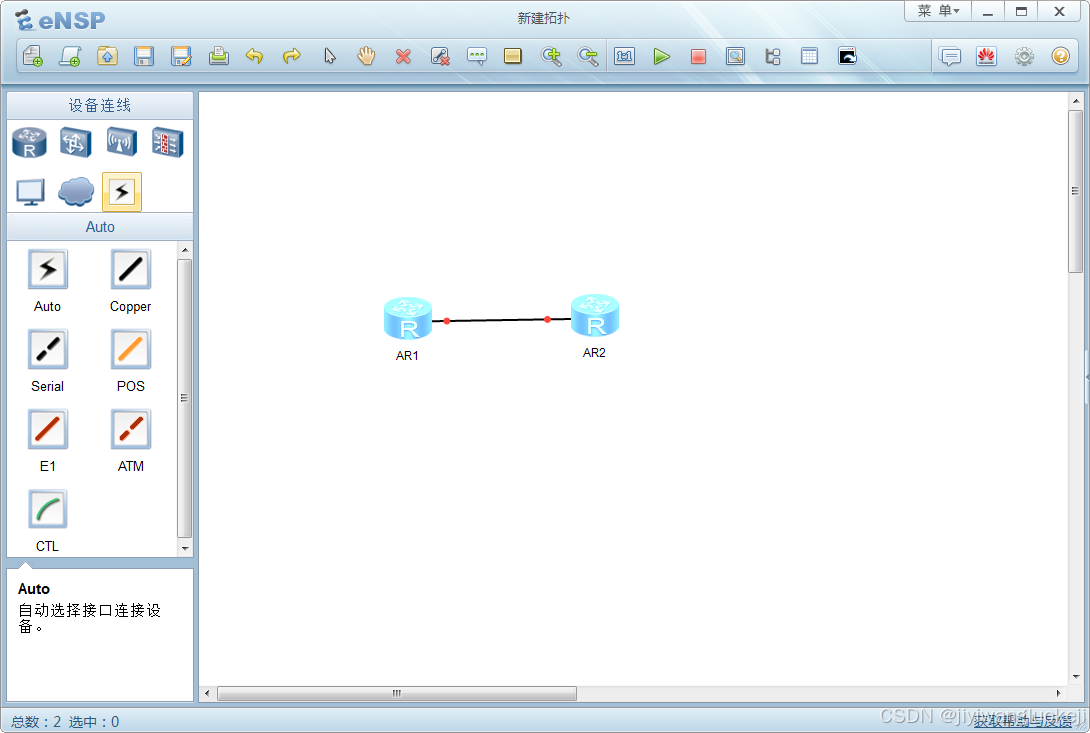Image resolution: width=1090 pixels, height=733 pixels.
Task: Open the Huawei website logo icon
Action: point(986,56)
